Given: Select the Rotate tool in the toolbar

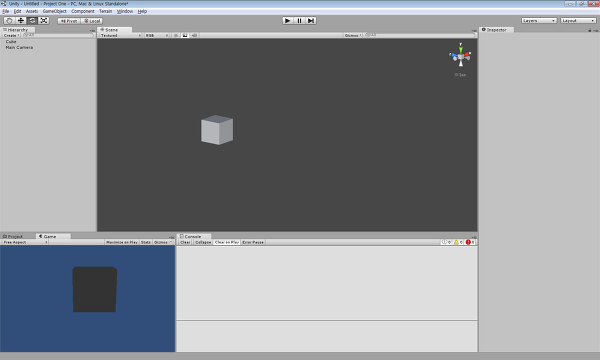Looking at the screenshot, I should tap(33, 21).
